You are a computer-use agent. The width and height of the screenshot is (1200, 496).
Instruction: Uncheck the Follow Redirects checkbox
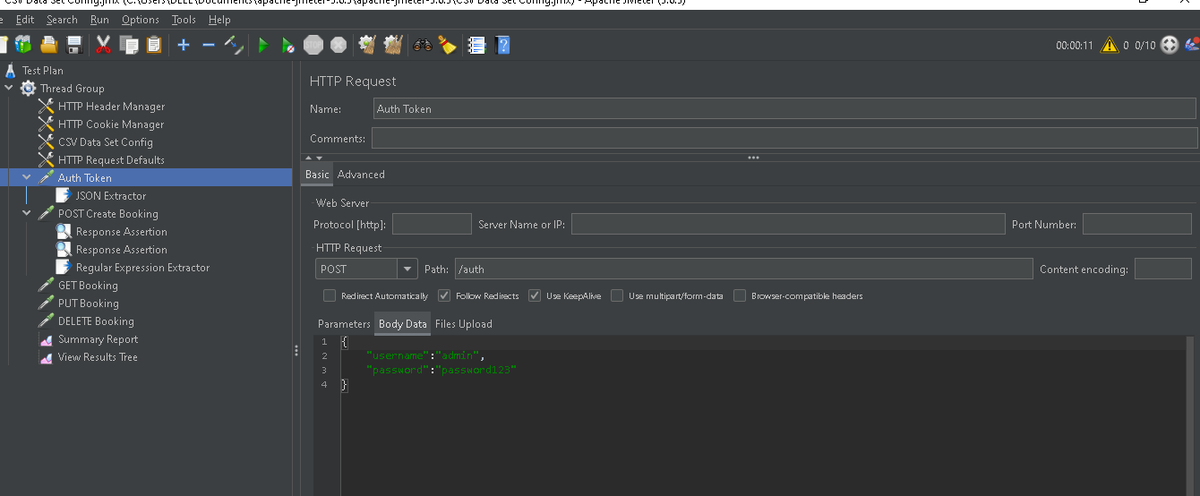(444, 296)
